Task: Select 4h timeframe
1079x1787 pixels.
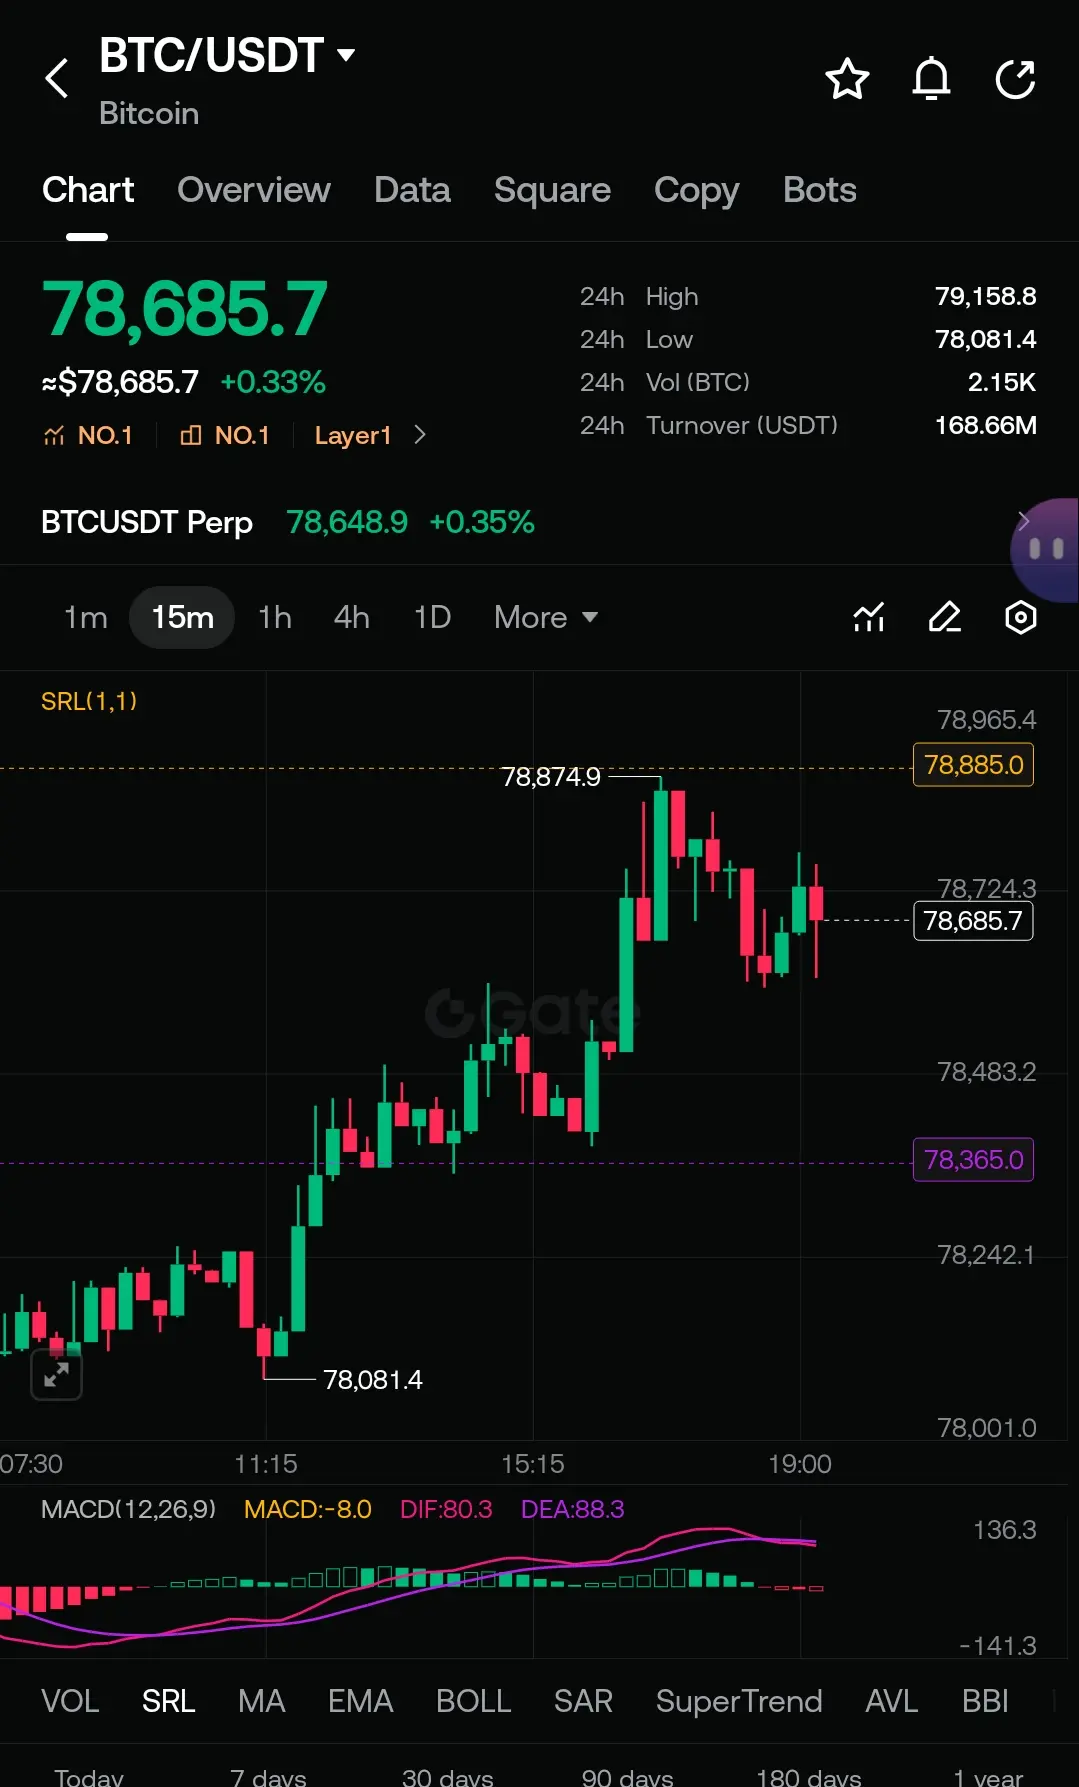Action: (x=352, y=617)
